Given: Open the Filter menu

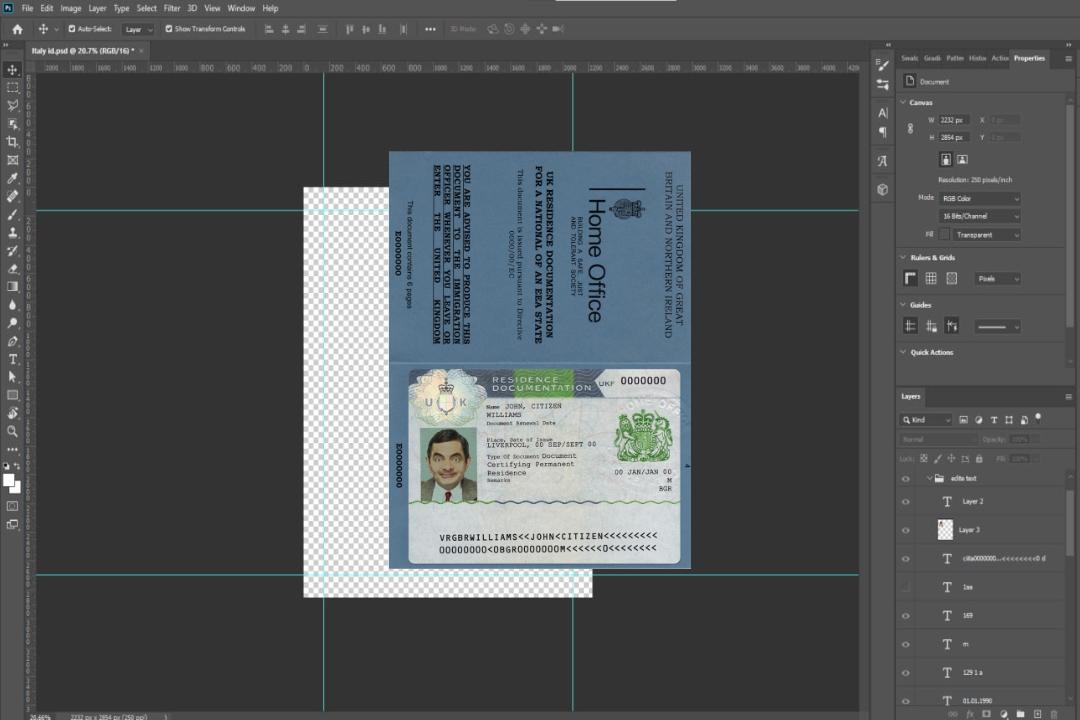Looking at the screenshot, I should pos(172,8).
